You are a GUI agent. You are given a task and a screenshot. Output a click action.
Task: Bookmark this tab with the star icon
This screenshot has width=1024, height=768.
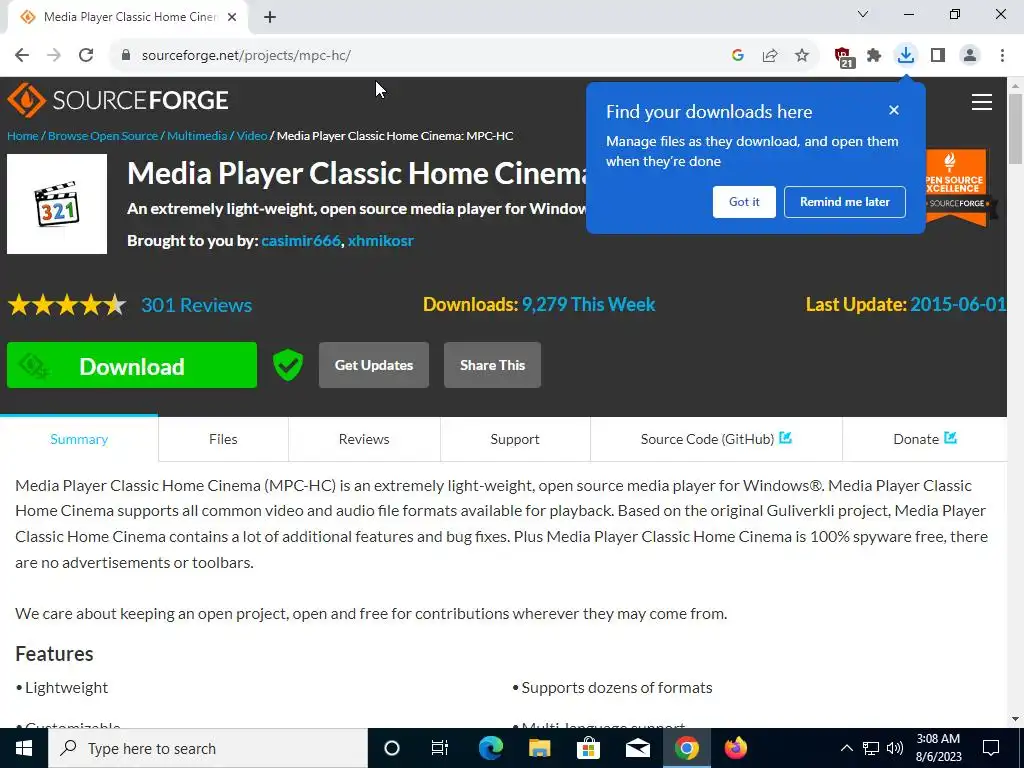click(802, 56)
